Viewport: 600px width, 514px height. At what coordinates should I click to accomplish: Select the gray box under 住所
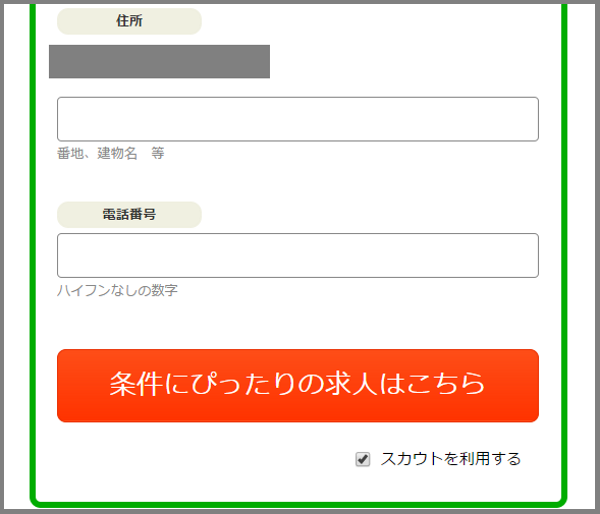159,61
